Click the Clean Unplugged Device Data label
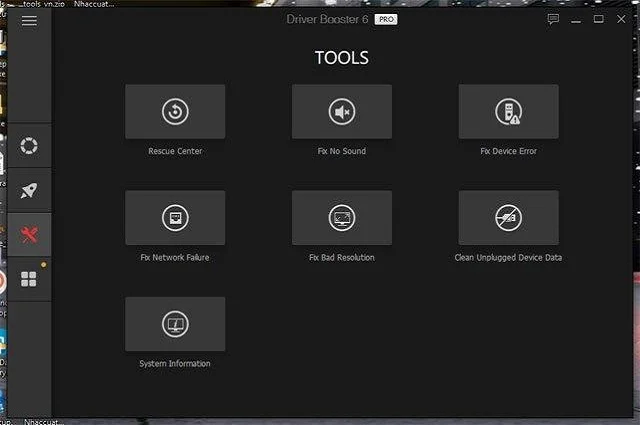Viewport: 640px width, 425px height. point(508,258)
